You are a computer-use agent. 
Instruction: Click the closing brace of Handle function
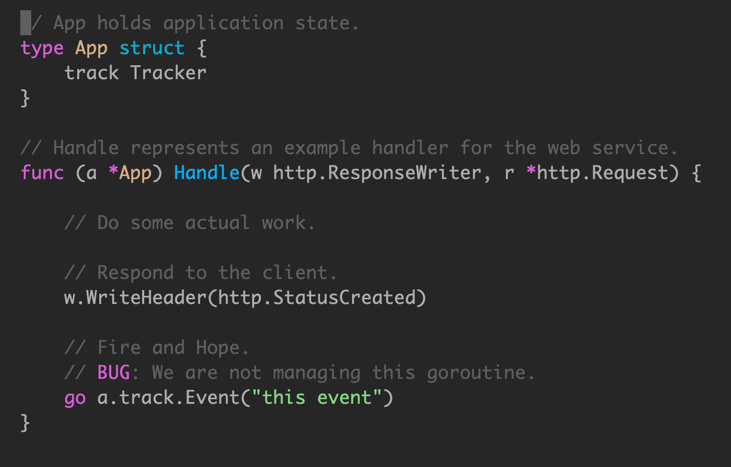pos(25,423)
